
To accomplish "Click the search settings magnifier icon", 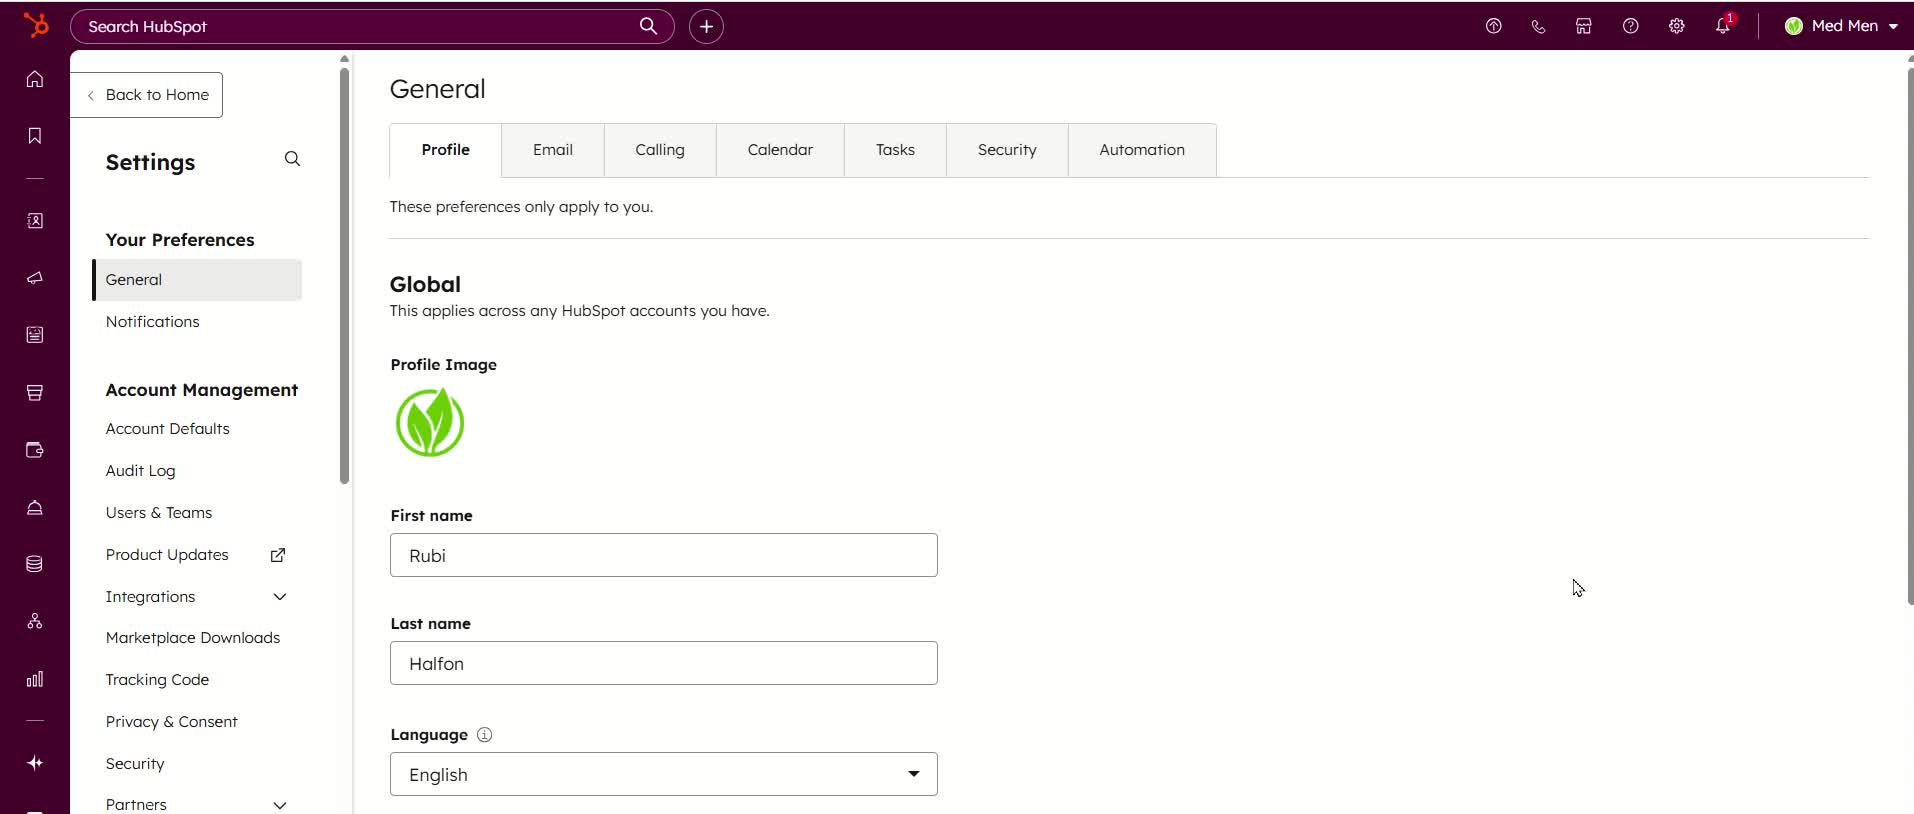I will pos(292,159).
